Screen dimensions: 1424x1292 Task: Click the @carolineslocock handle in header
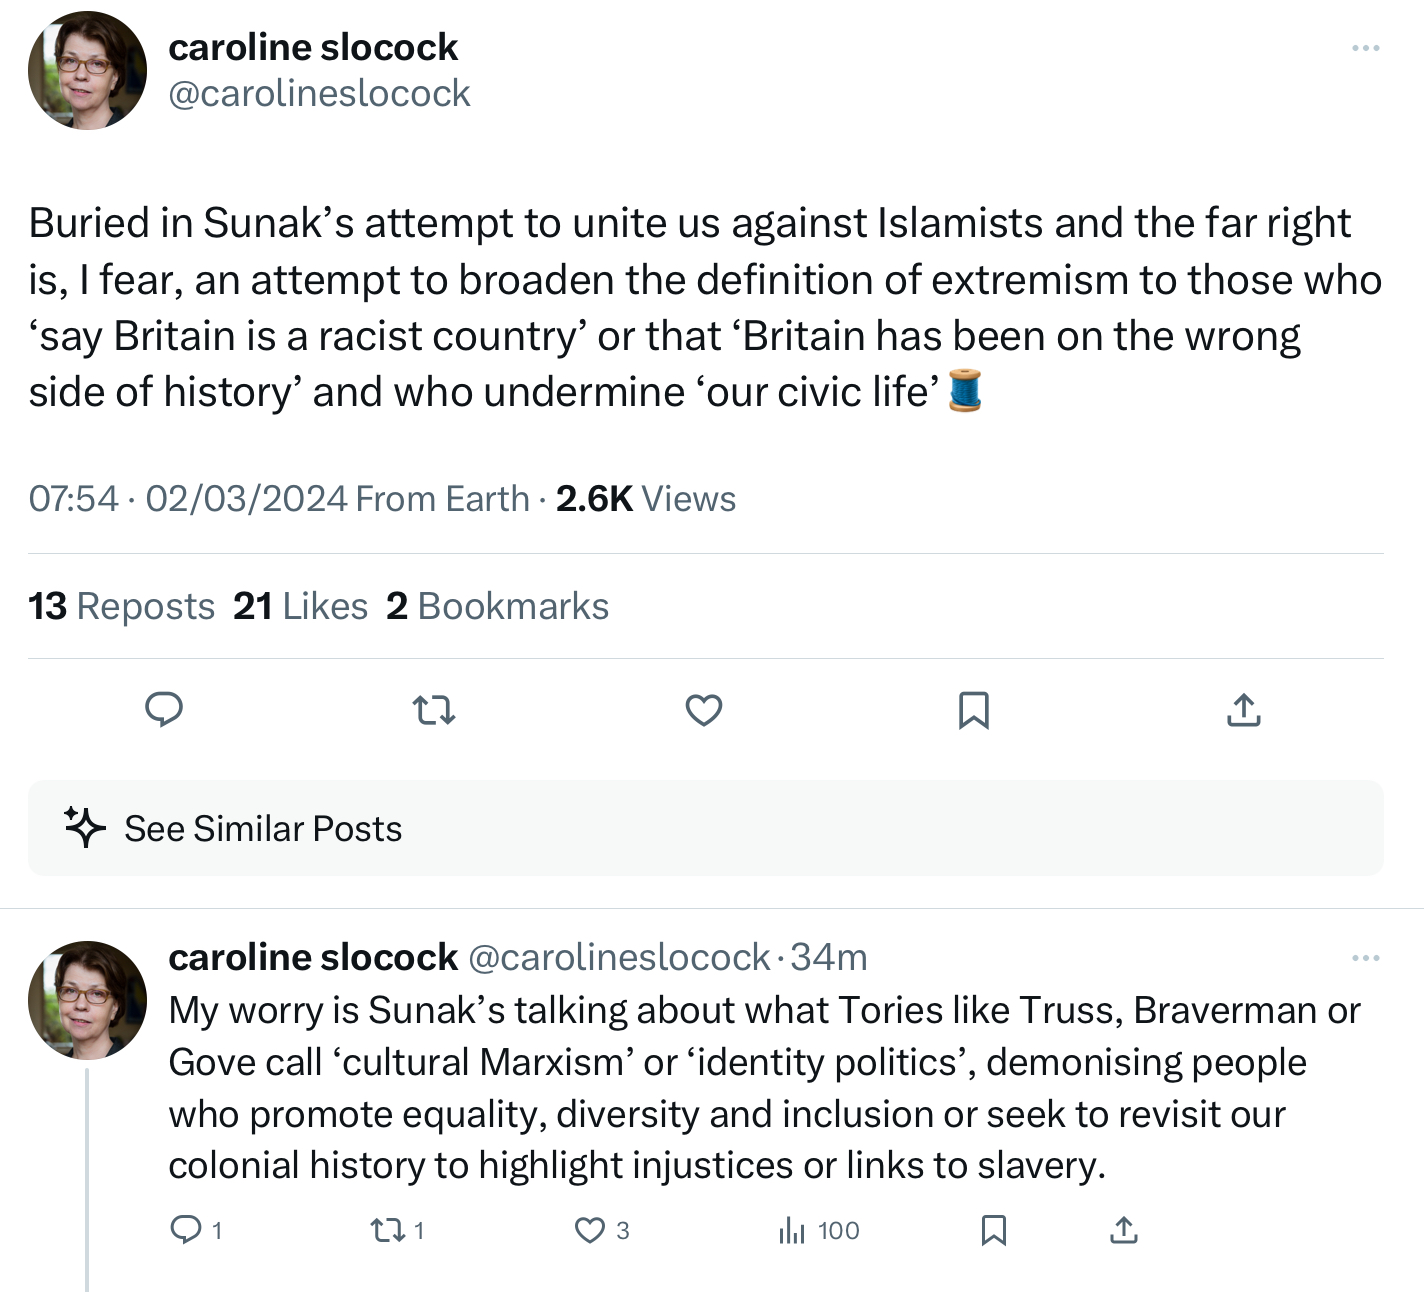(x=319, y=94)
